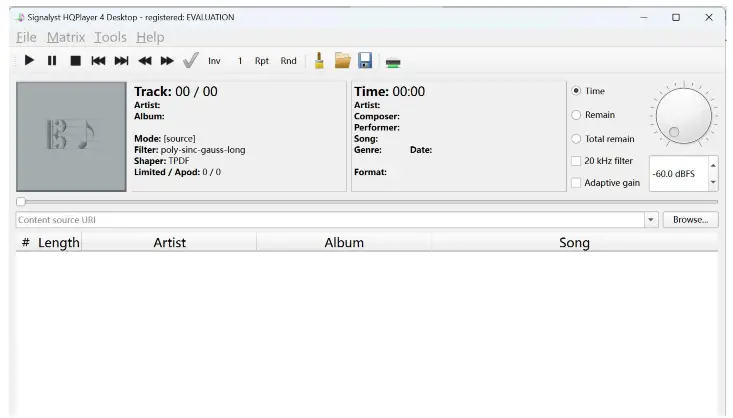
Task: Toggle the '1' single-track toolbar button
Action: click(240, 61)
